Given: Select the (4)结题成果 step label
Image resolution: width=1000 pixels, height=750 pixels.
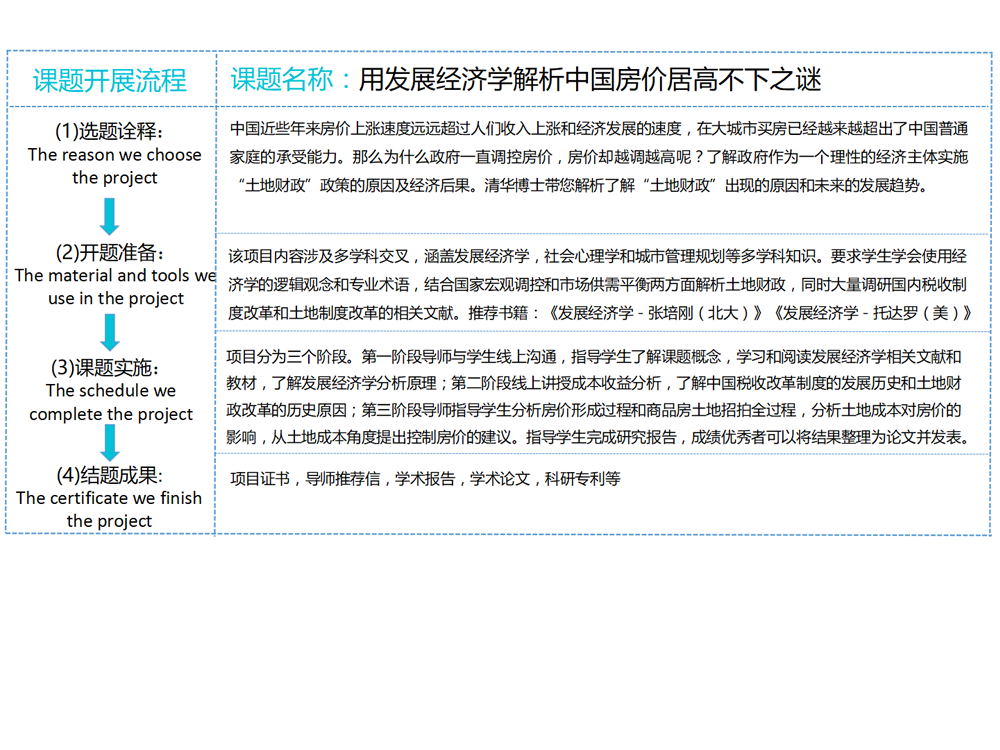Looking at the screenshot, I should pos(109,475).
